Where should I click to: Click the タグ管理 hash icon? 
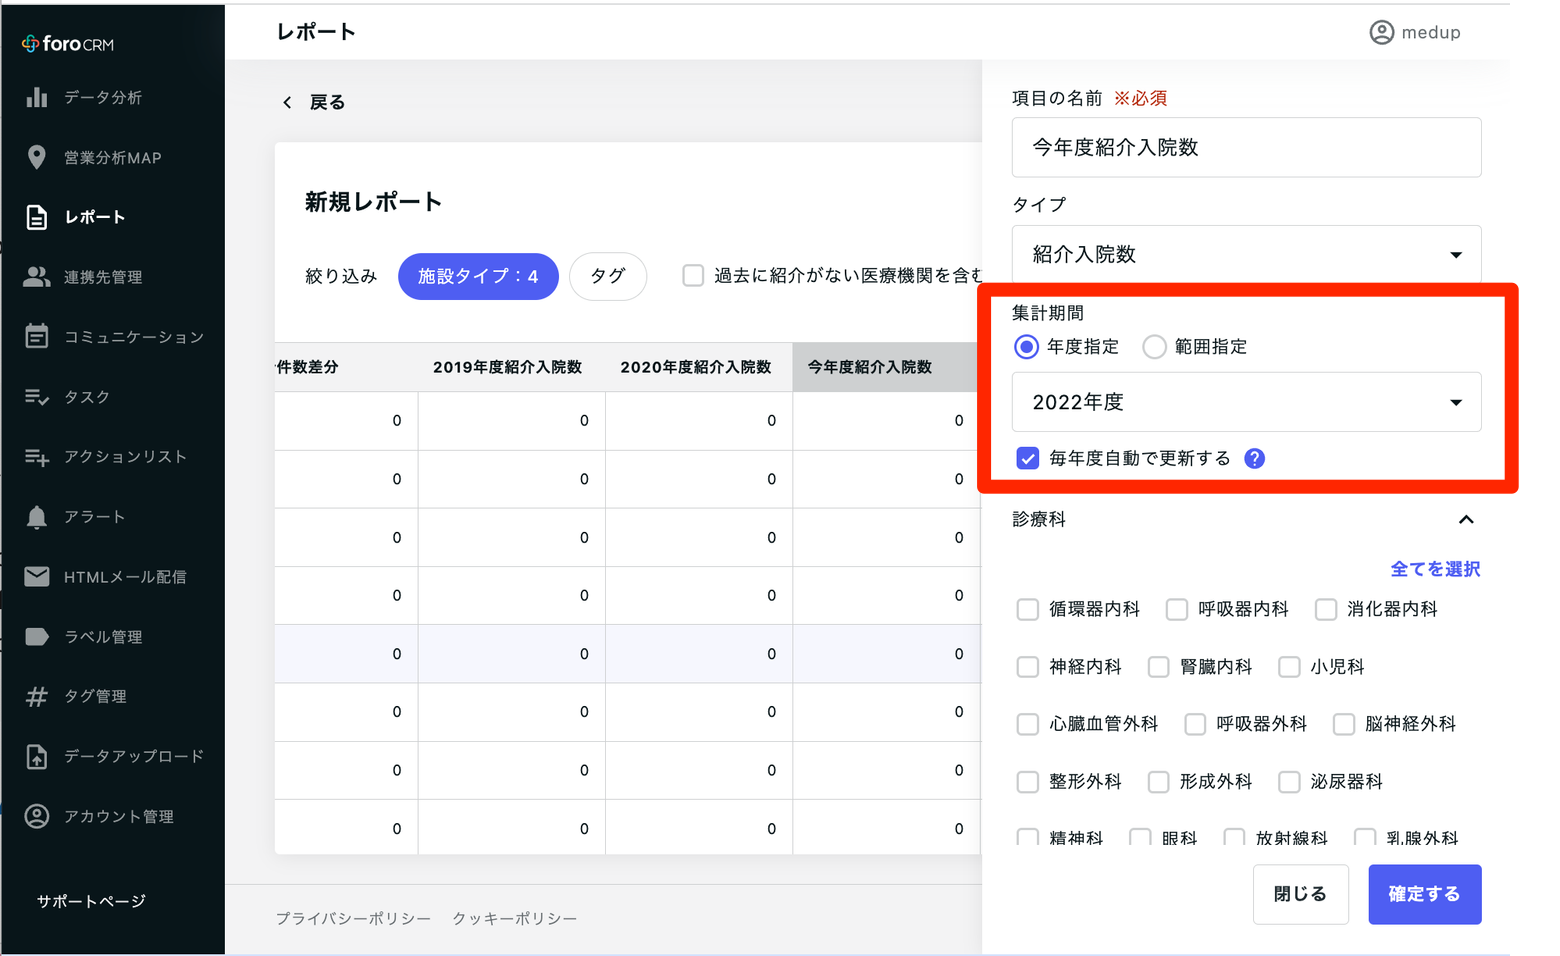pos(37,696)
